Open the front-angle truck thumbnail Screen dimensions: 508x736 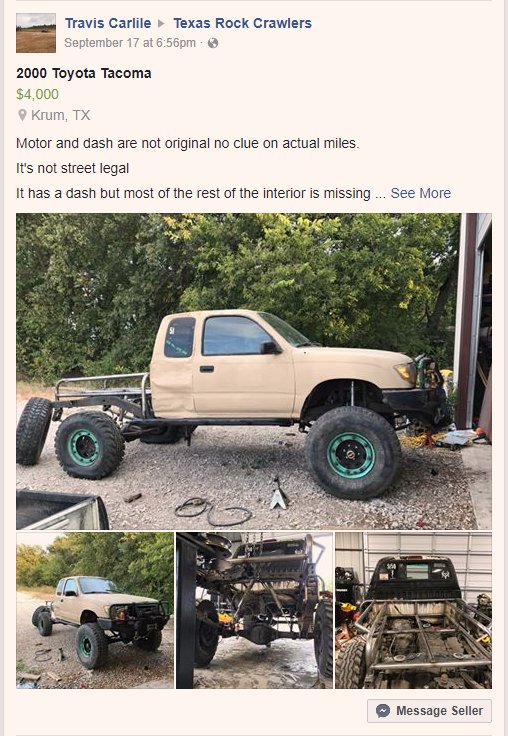[95, 610]
